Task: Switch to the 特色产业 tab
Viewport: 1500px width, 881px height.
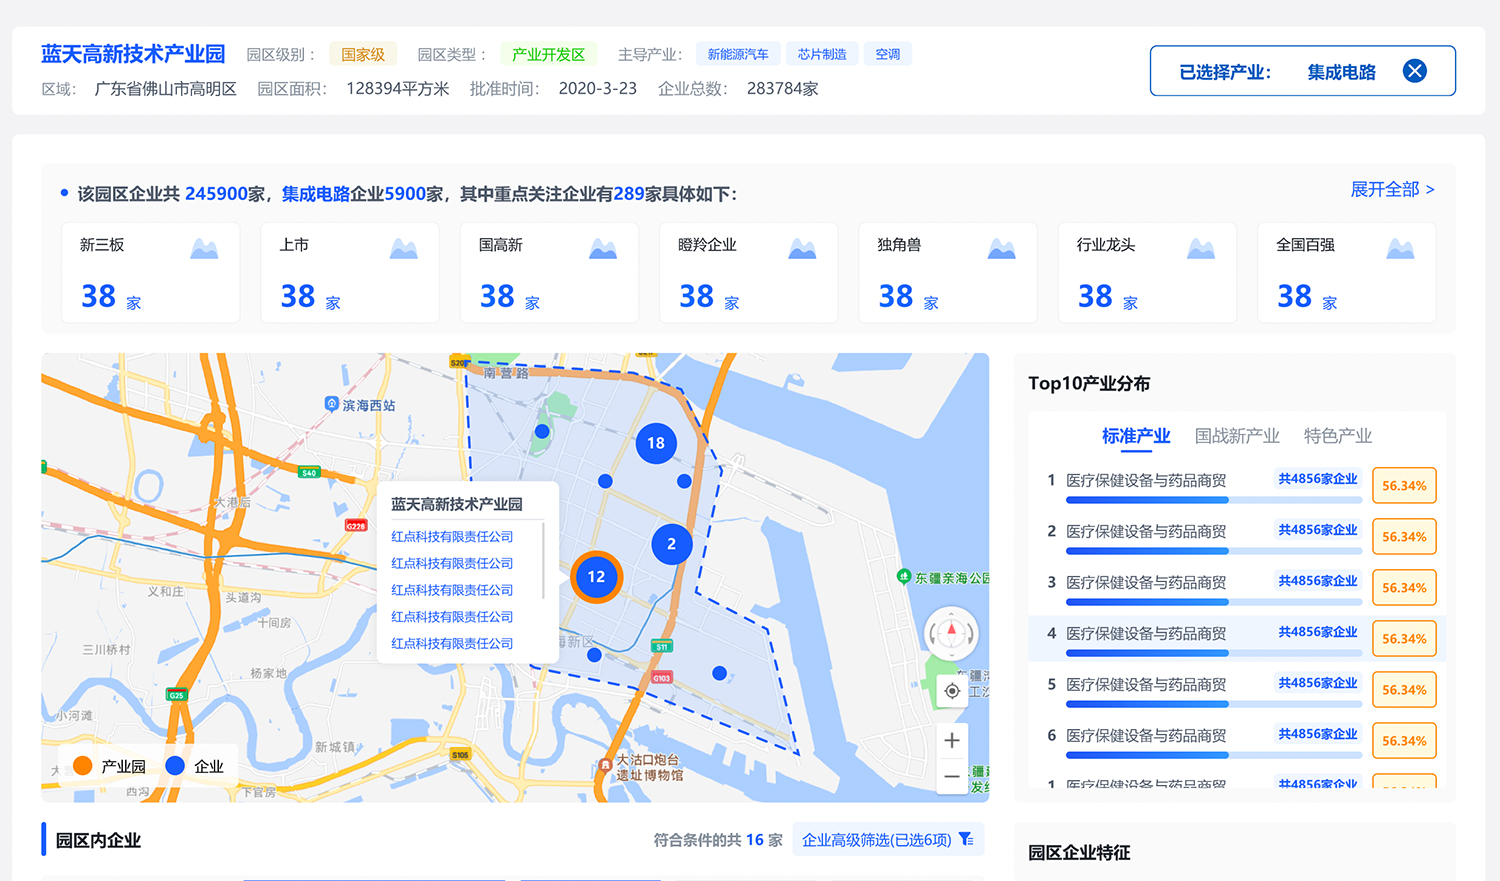Action: [x=1337, y=436]
